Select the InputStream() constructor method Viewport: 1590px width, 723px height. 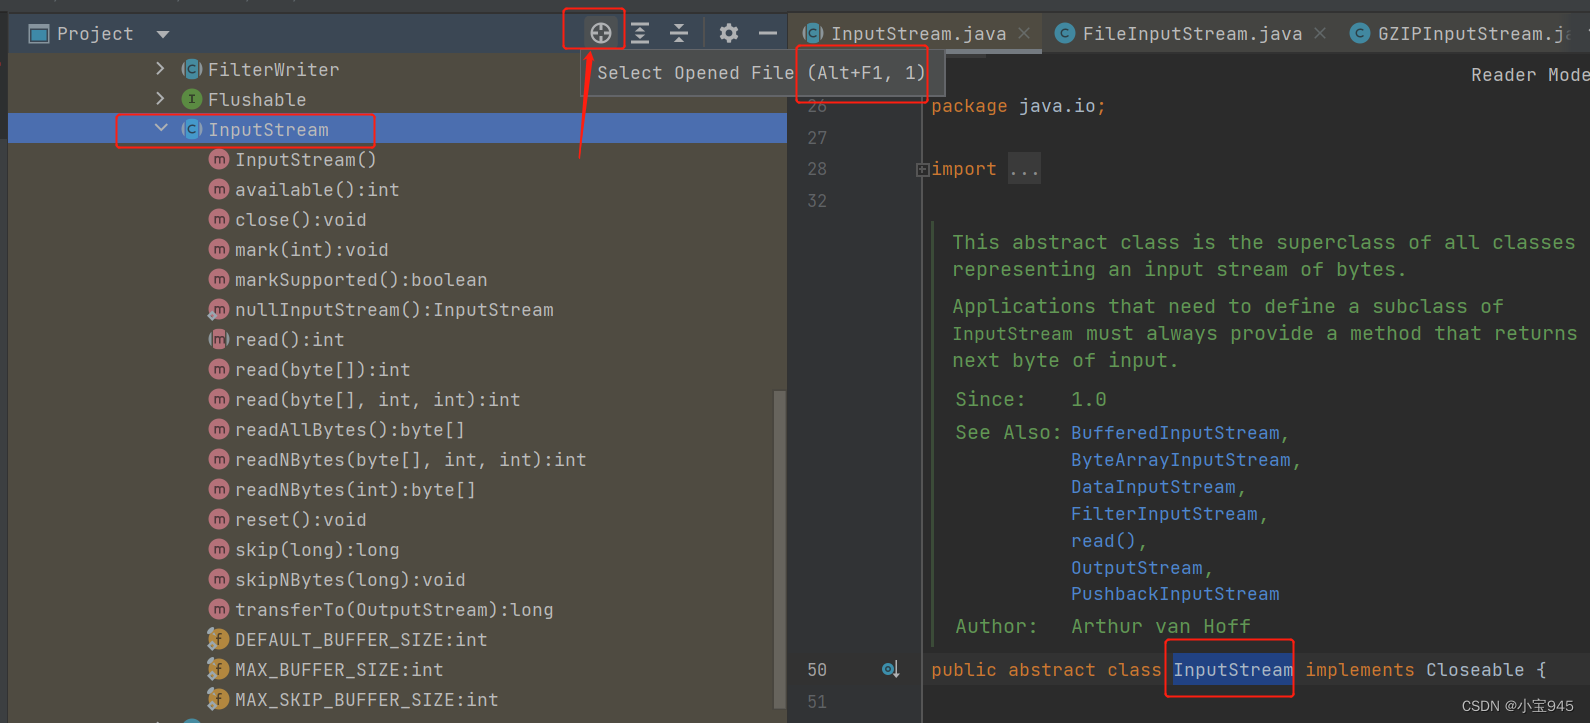pyautogui.click(x=305, y=160)
